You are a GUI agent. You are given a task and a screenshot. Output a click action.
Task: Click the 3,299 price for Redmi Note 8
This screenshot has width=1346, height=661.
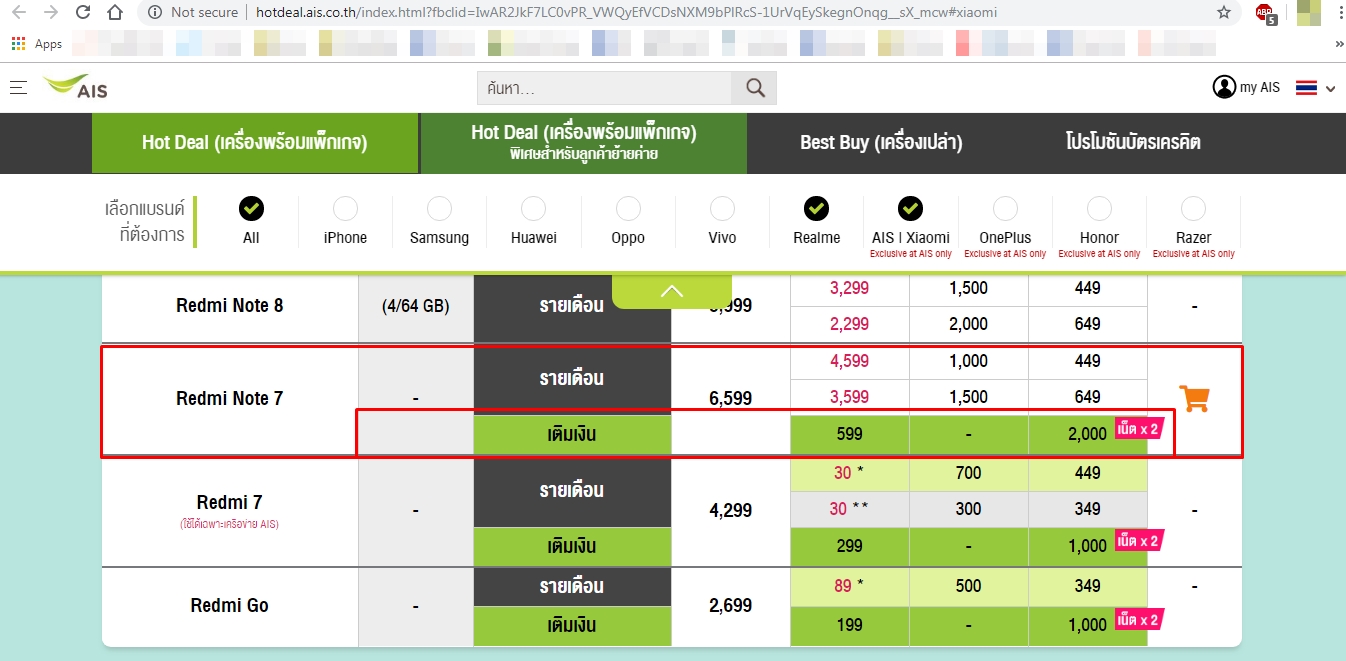[x=850, y=288]
